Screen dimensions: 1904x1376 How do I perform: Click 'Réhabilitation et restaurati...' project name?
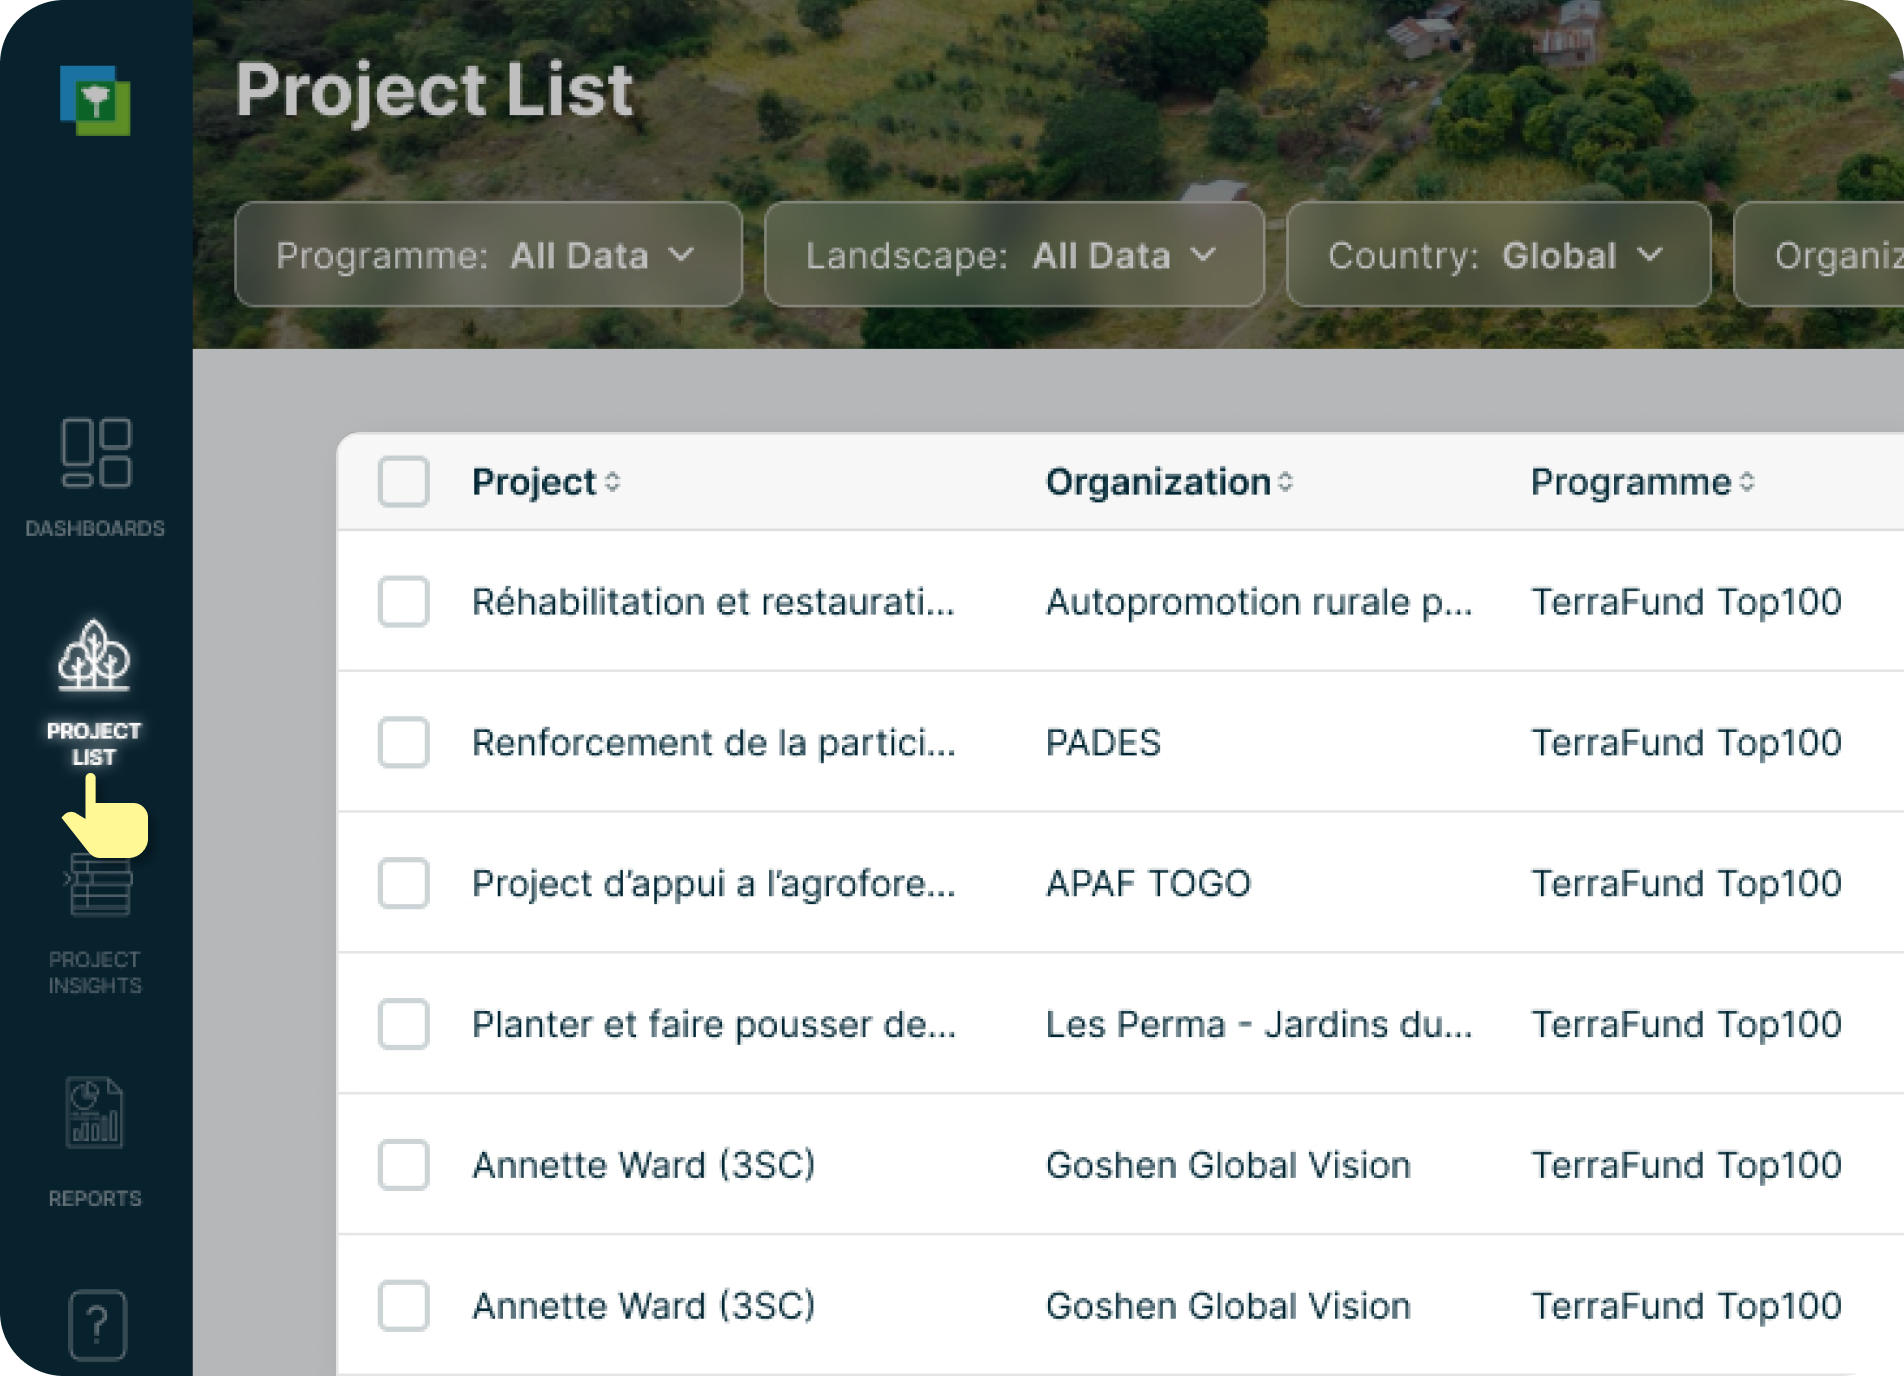(x=712, y=602)
